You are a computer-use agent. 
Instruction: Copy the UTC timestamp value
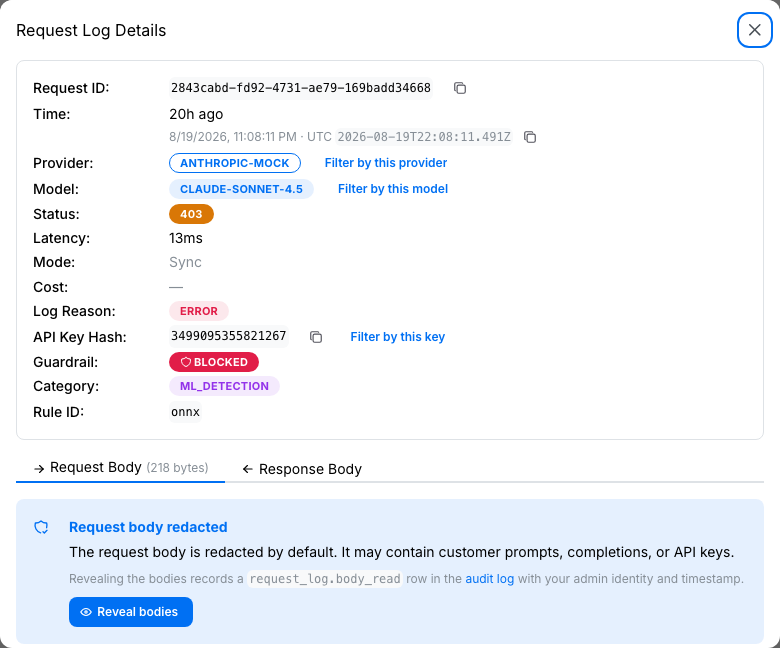click(x=530, y=137)
